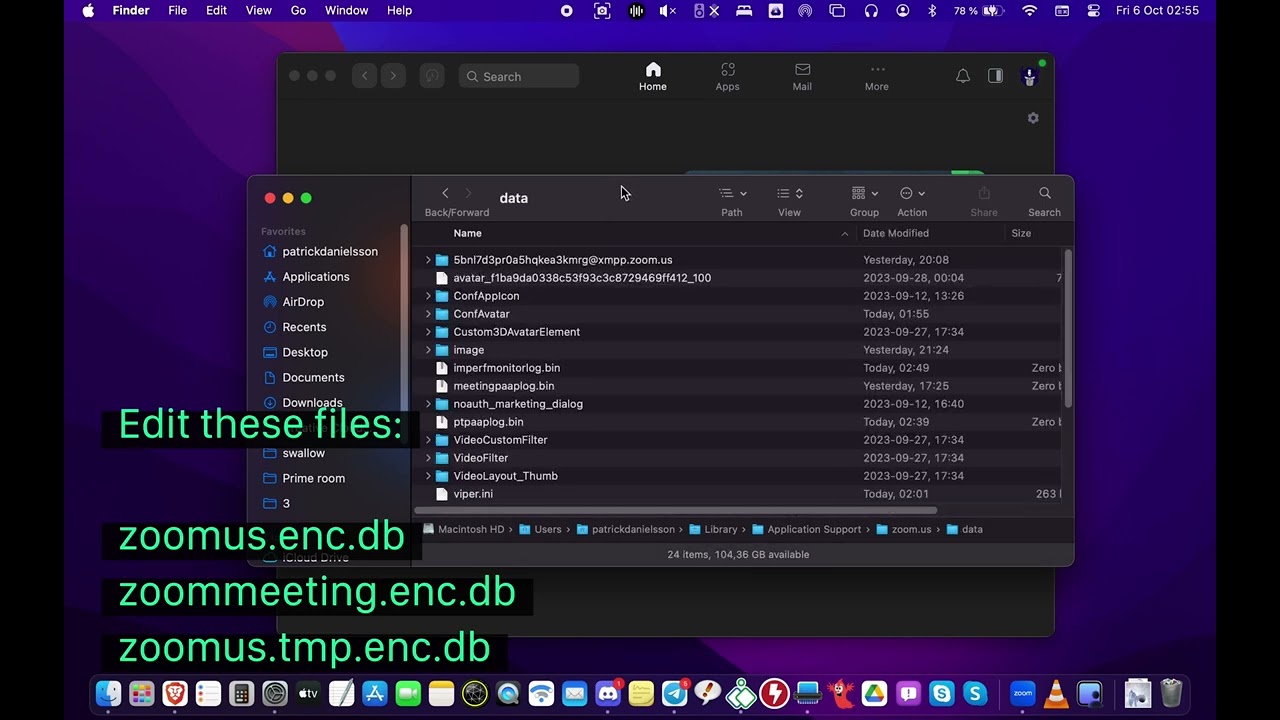Expand the noauth_marketing_dialog folder
1280x720 pixels.
[428, 404]
